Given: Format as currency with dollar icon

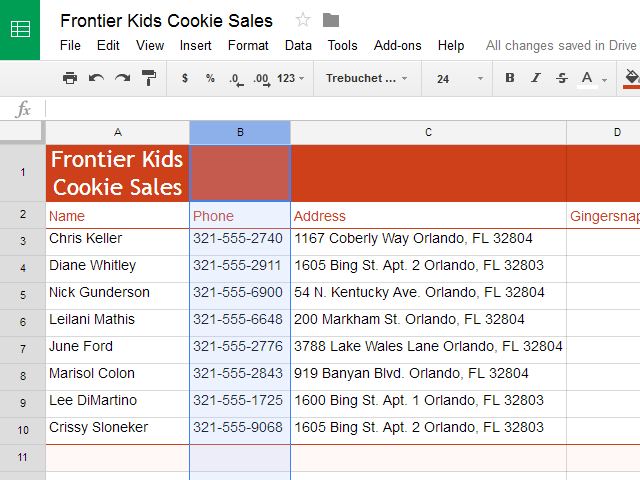Looking at the screenshot, I should click(184, 78).
